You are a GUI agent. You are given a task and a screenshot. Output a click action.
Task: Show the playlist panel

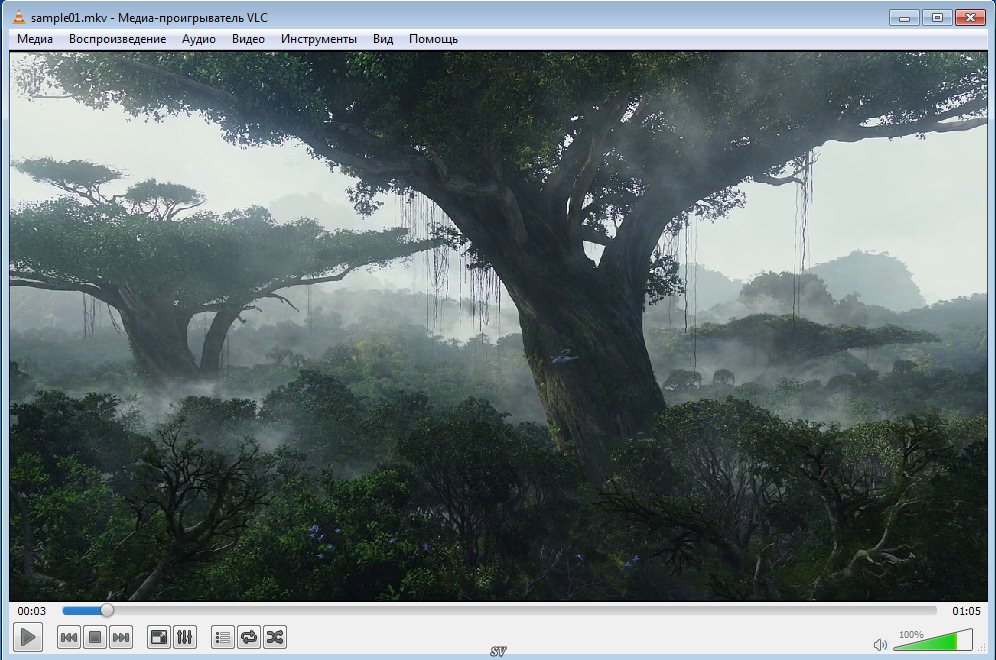(223, 637)
